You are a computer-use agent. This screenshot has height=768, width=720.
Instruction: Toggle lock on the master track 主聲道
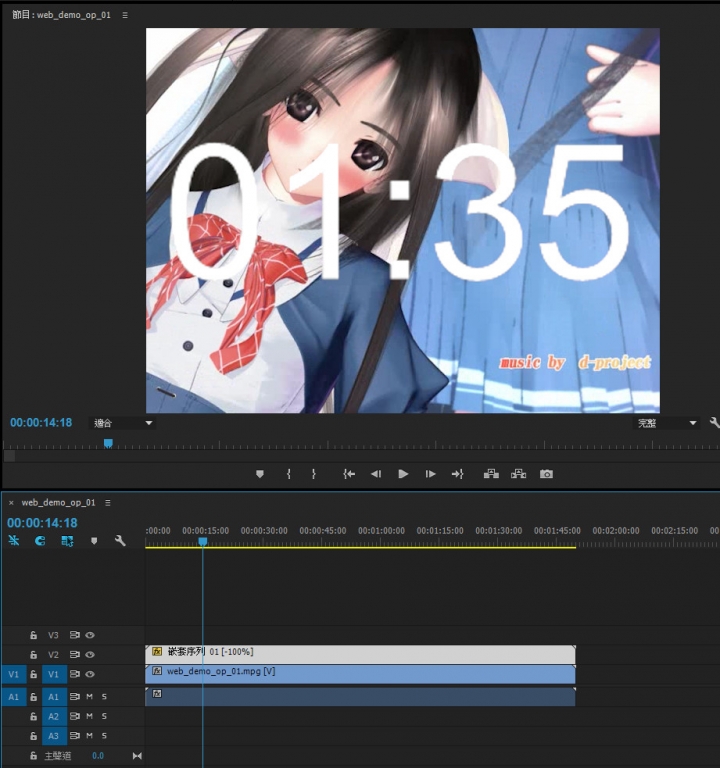point(33,756)
